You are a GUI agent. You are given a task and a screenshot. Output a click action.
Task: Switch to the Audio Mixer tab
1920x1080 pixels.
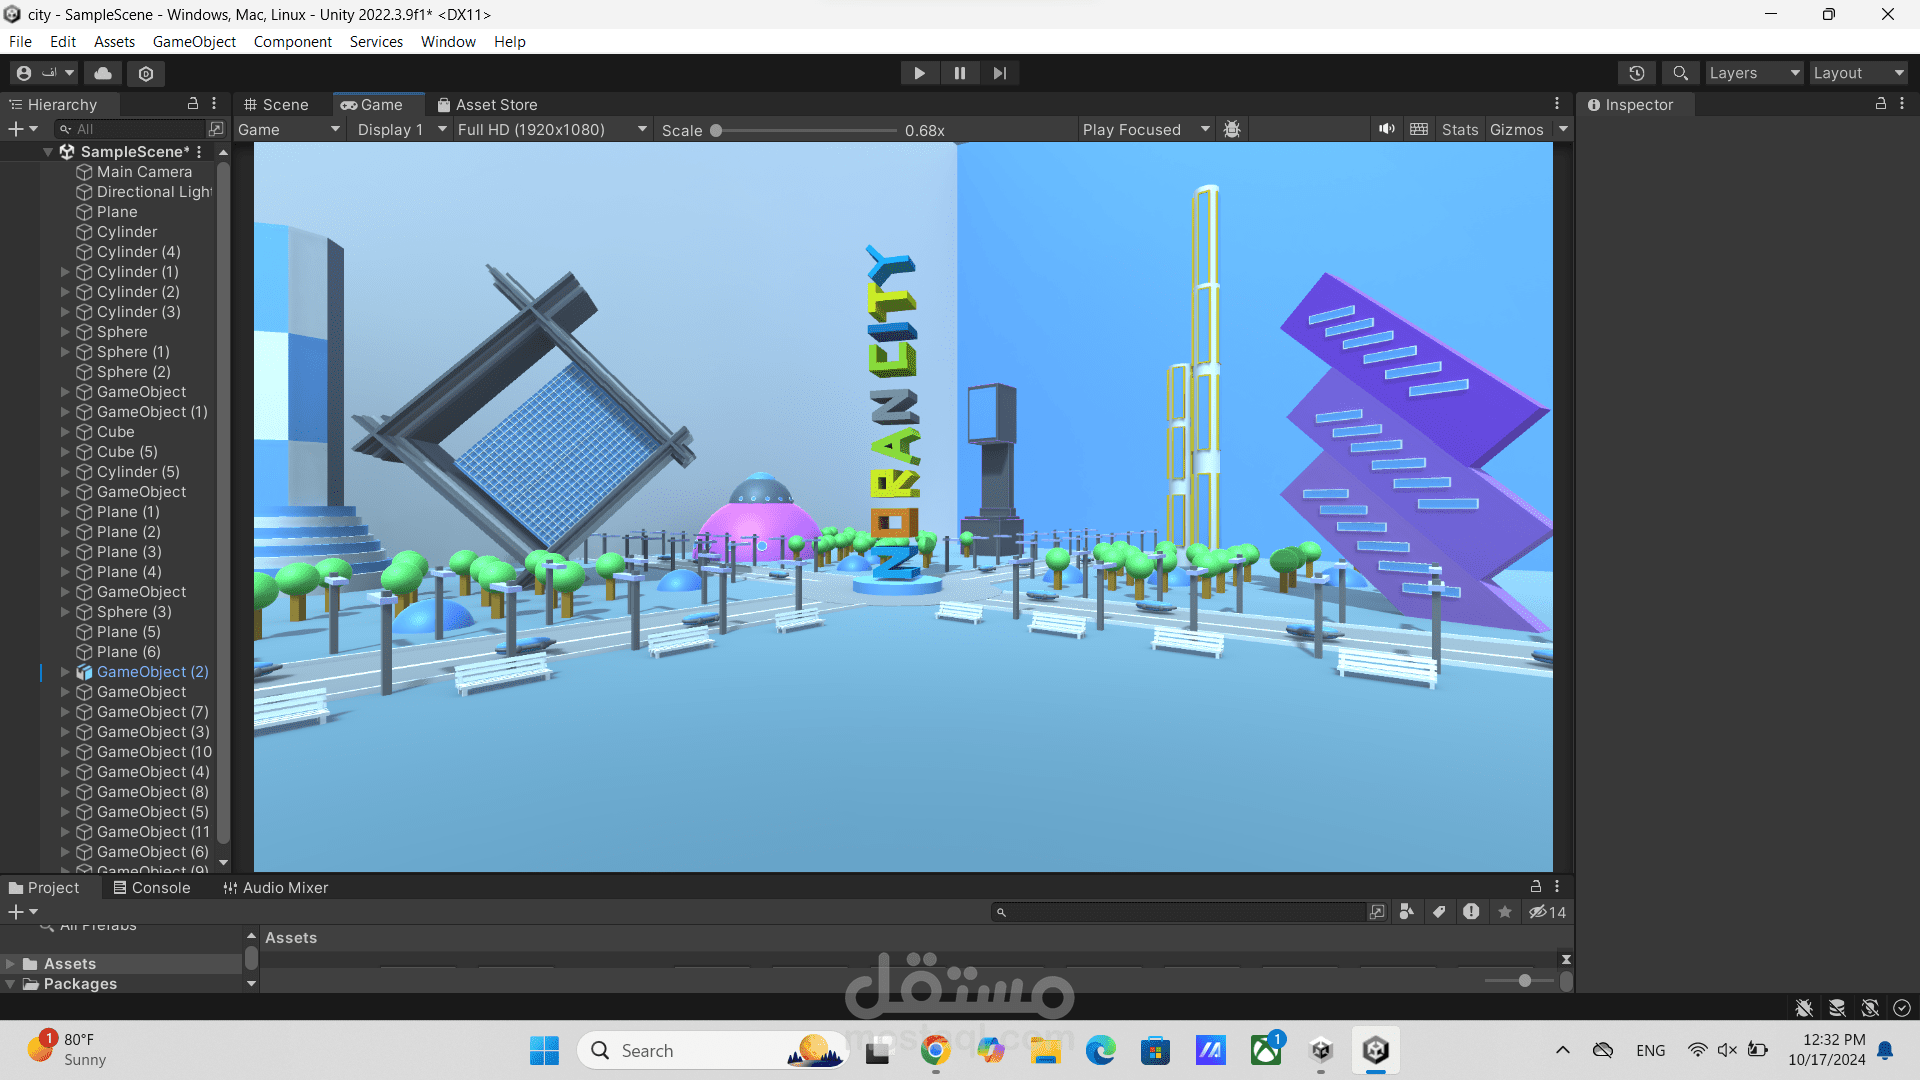point(275,888)
